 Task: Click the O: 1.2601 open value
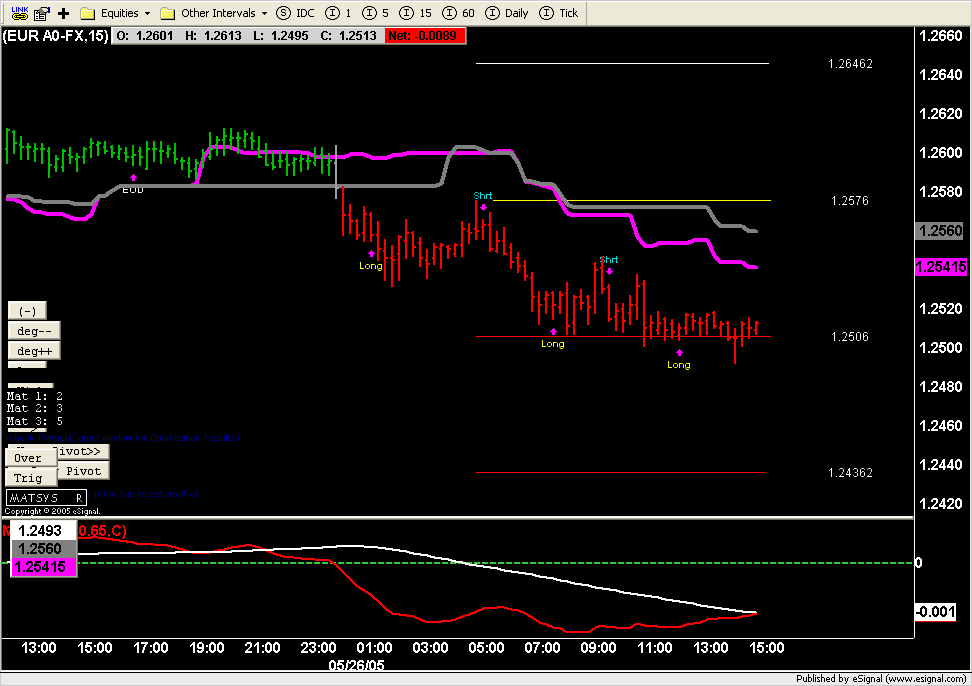145,36
